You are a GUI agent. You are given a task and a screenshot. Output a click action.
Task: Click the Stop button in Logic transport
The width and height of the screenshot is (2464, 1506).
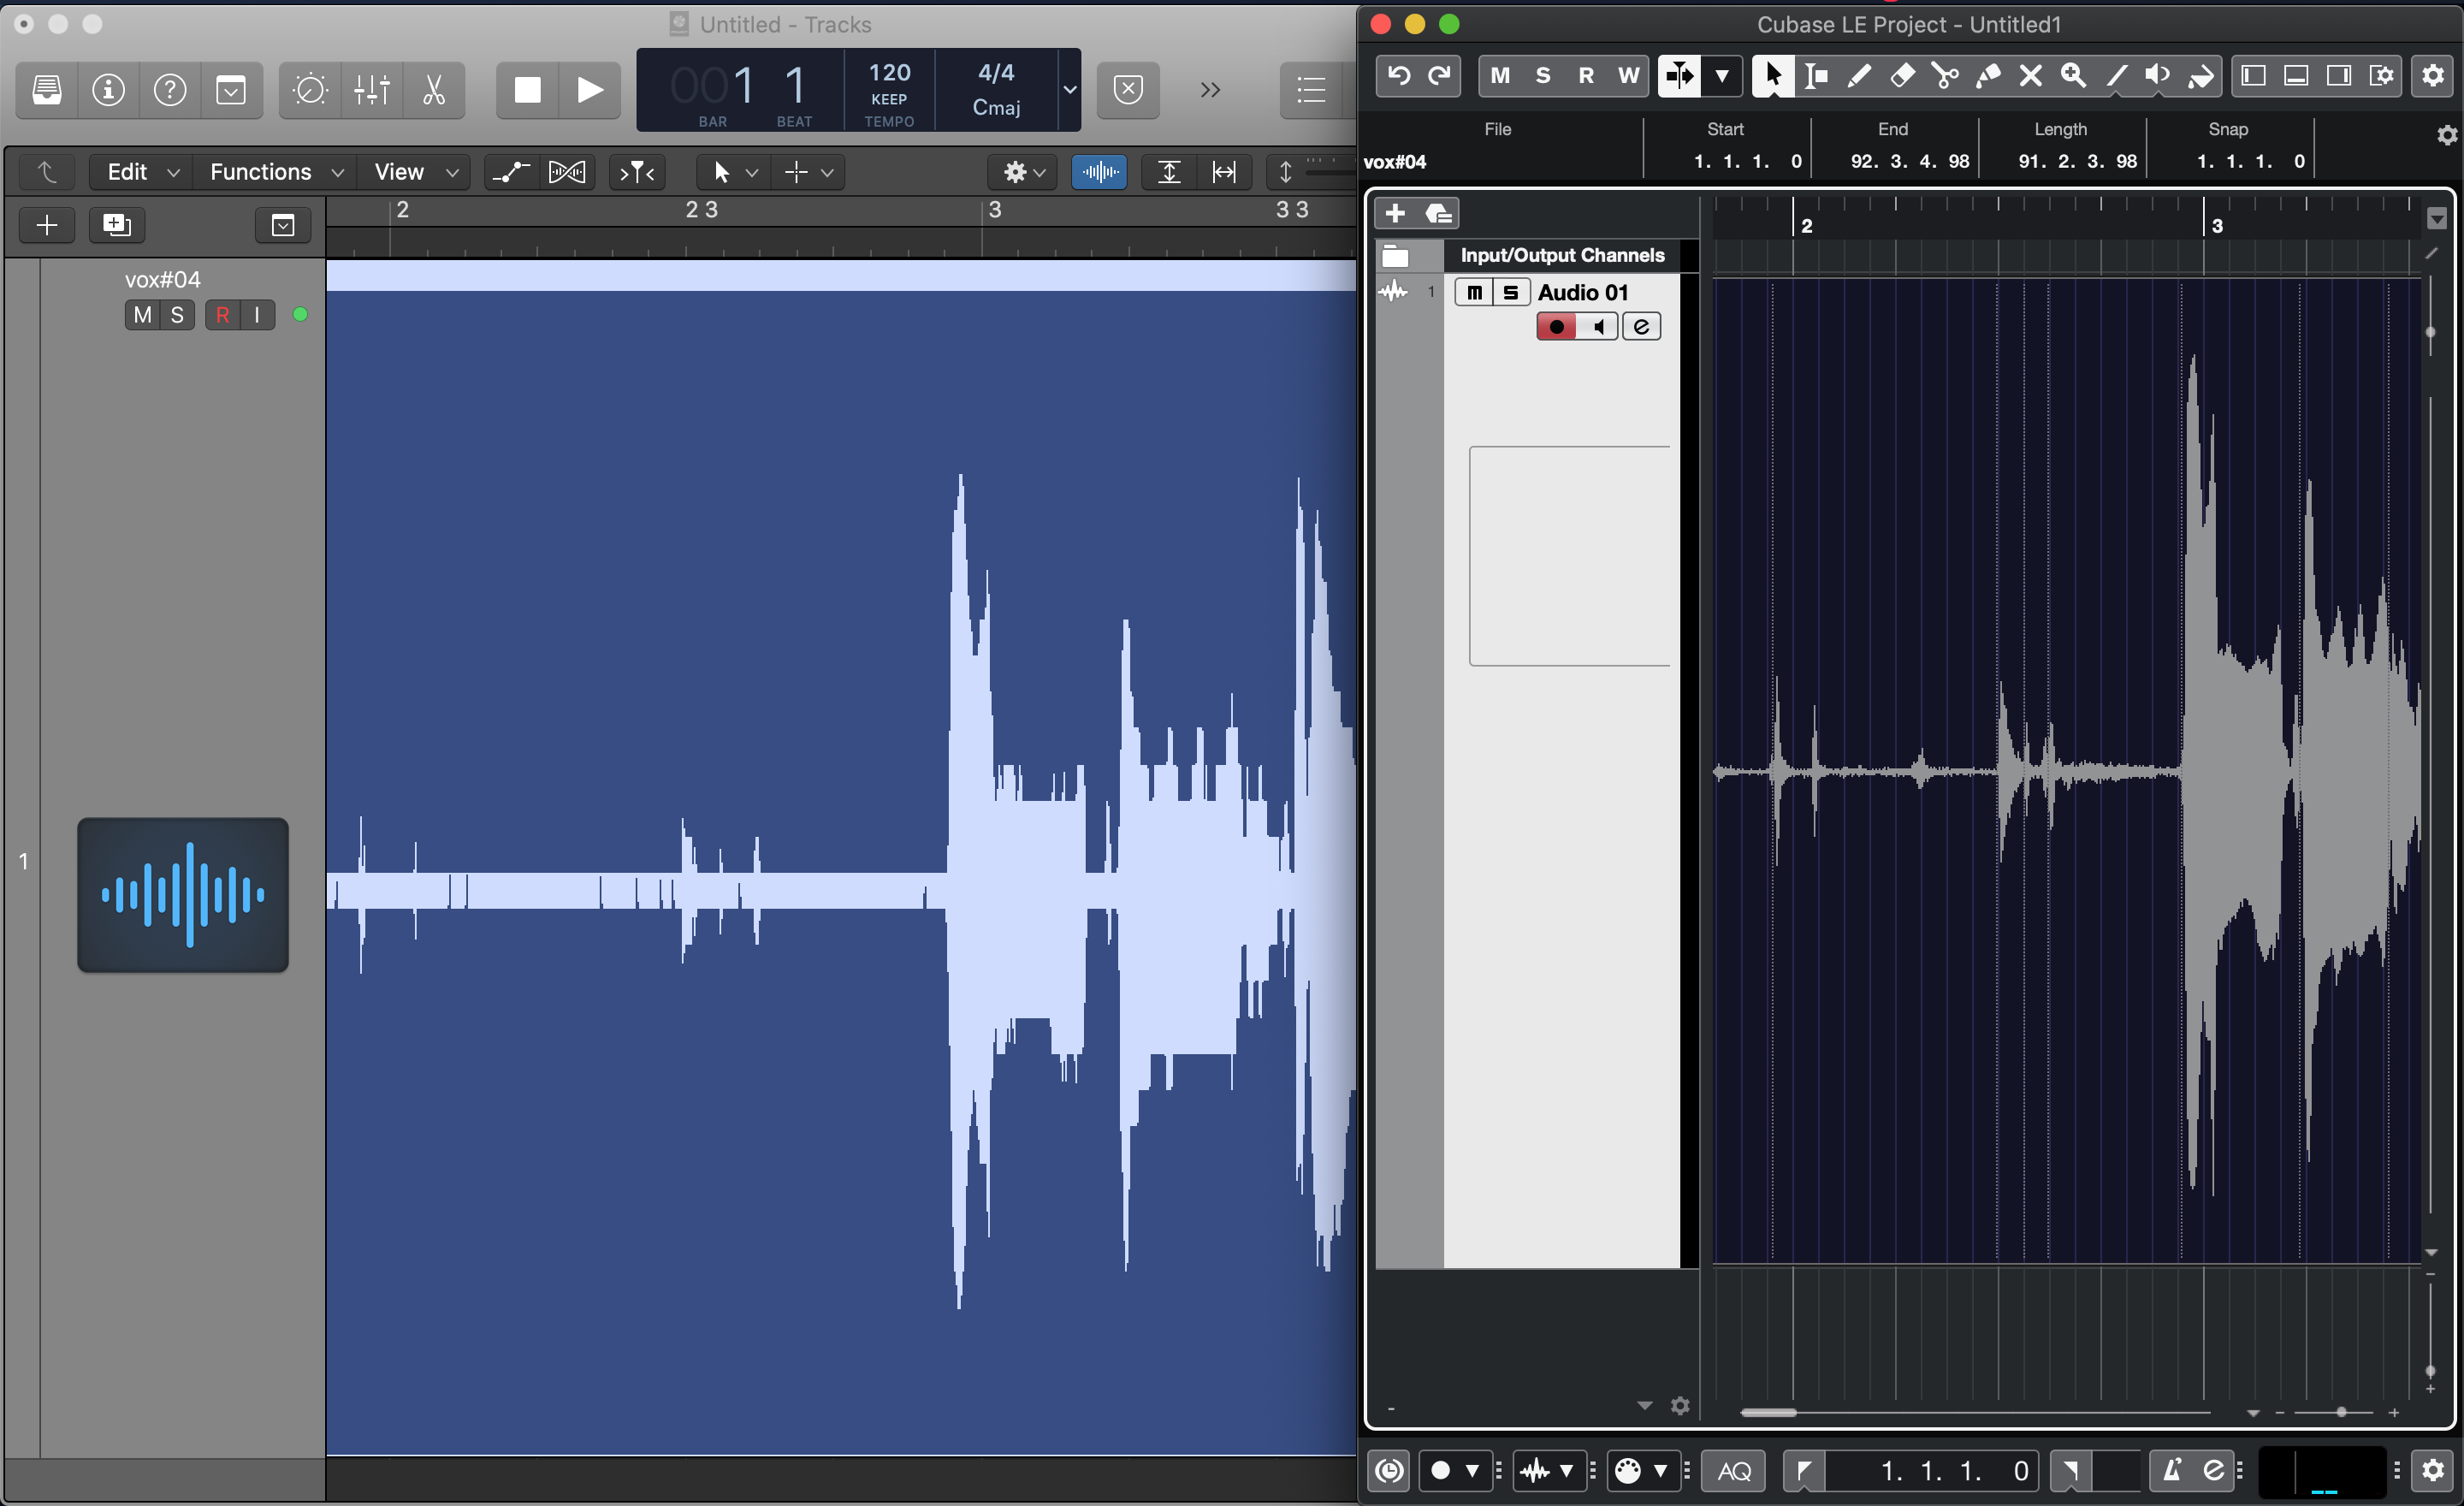click(527, 90)
